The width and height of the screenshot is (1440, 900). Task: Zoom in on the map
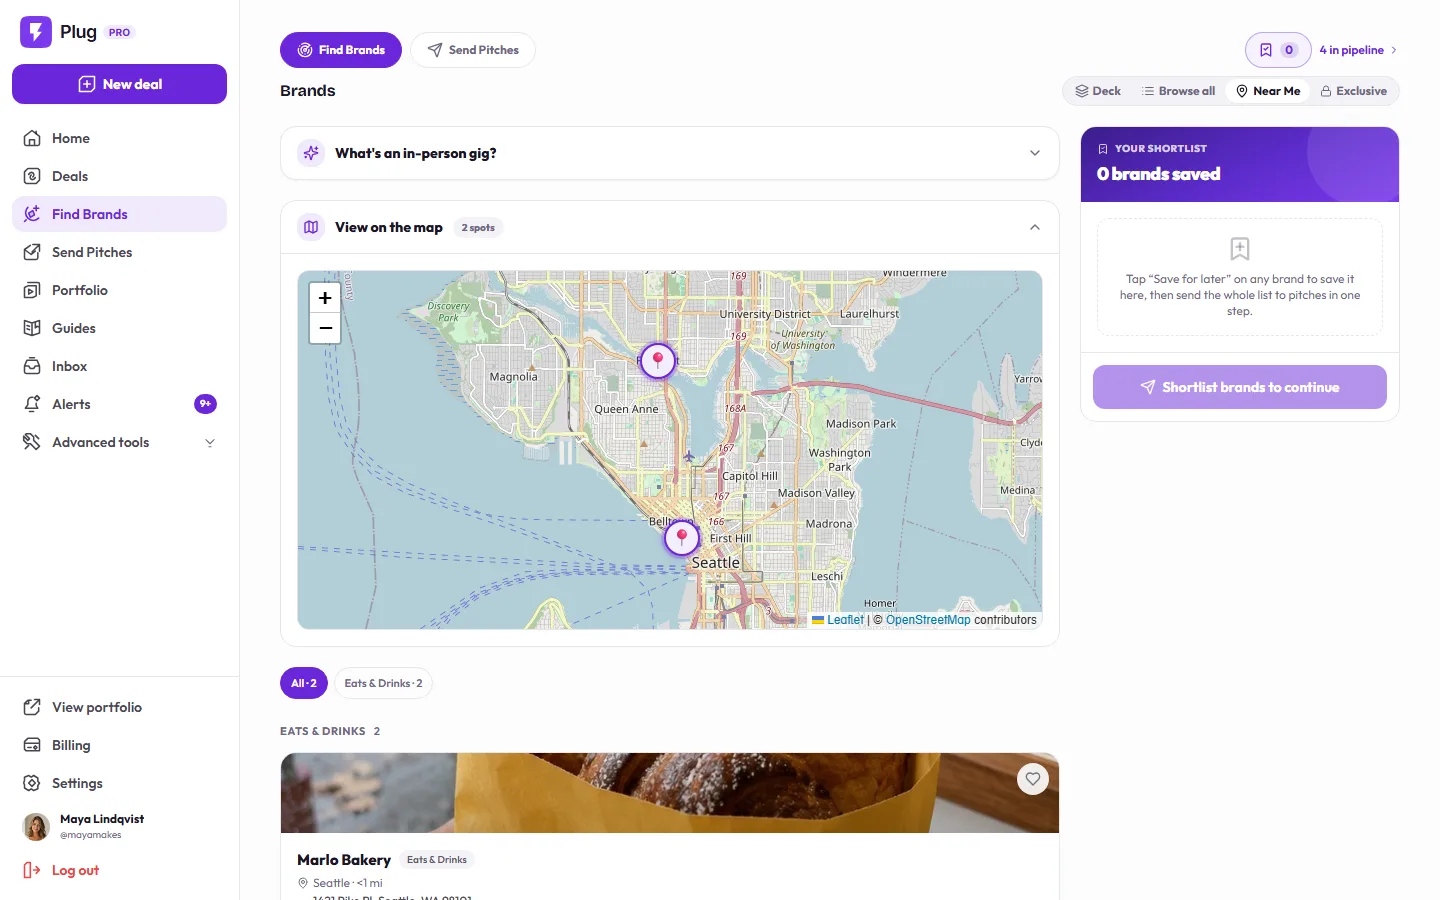[325, 298]
